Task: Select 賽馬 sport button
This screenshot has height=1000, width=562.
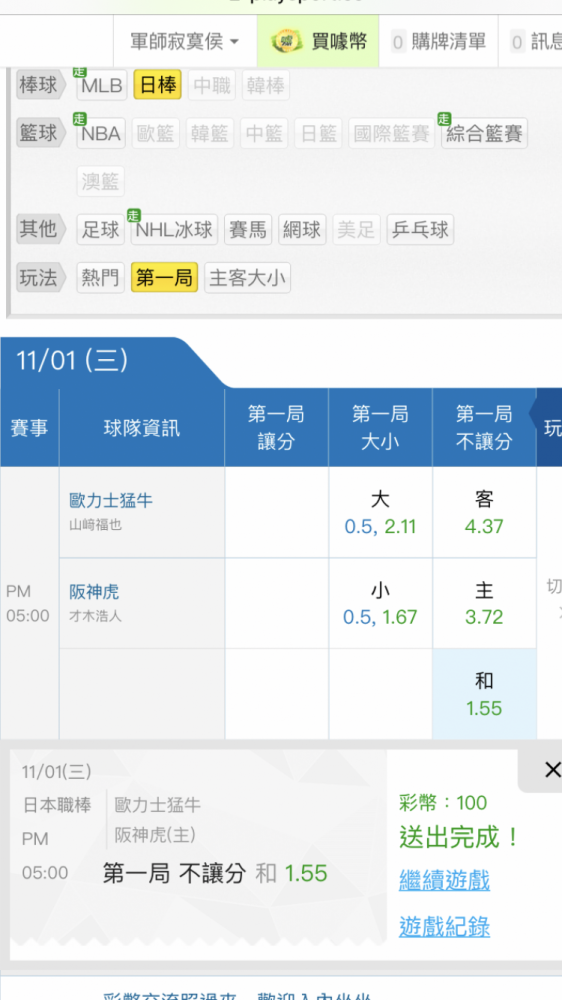Action: point(248,229)
